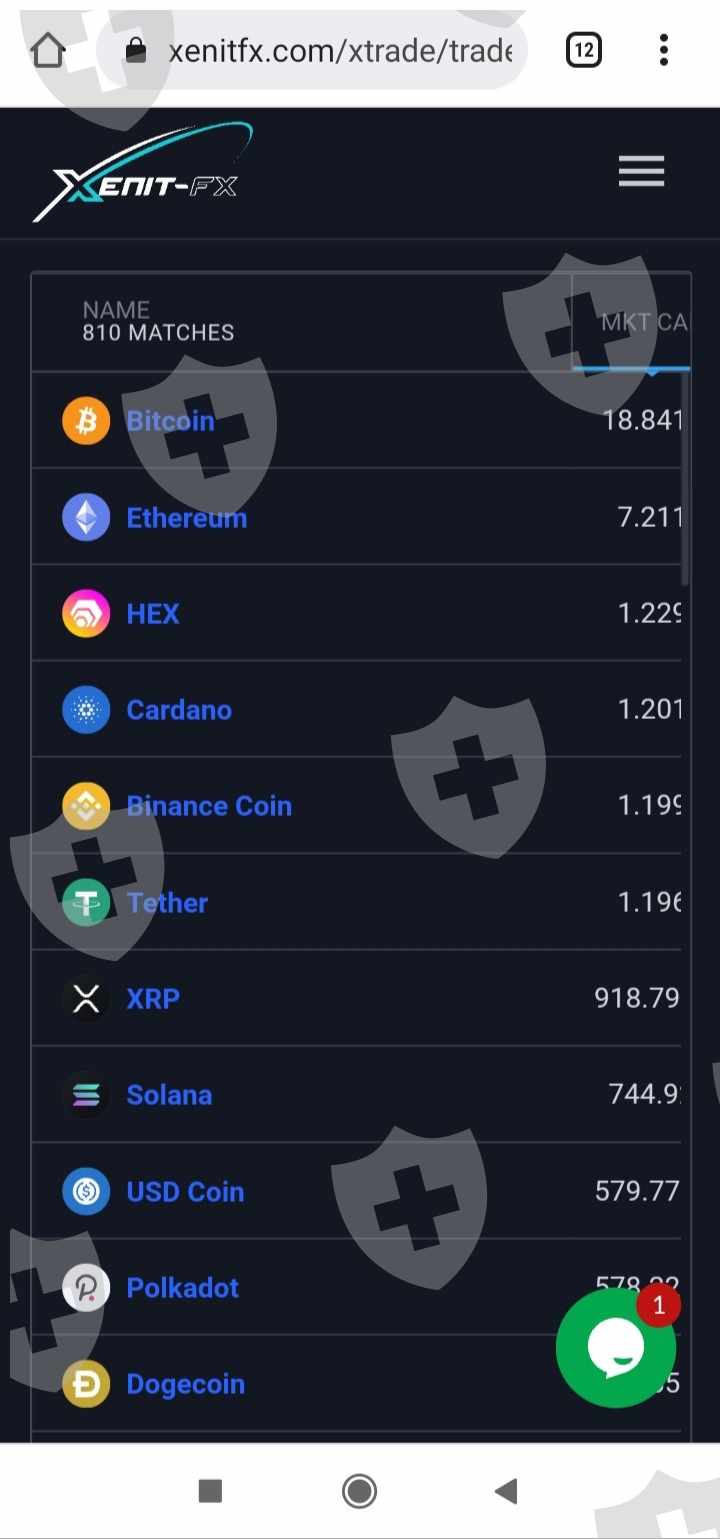Tap the browser home icon
The width and height of the screenshot is (720, 1539).
click(48, 50)
